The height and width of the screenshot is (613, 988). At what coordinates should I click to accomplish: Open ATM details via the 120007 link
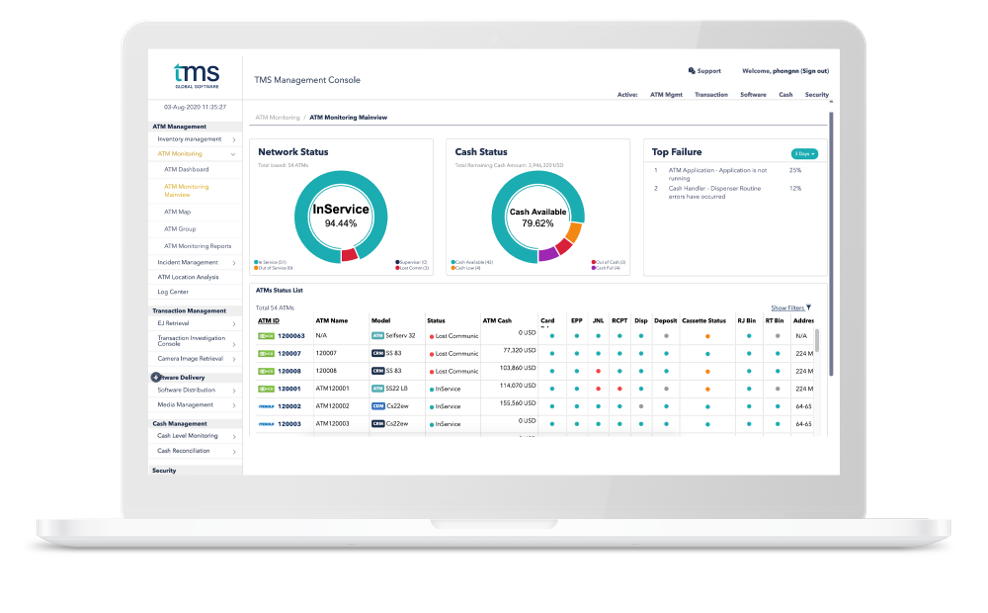288,353
